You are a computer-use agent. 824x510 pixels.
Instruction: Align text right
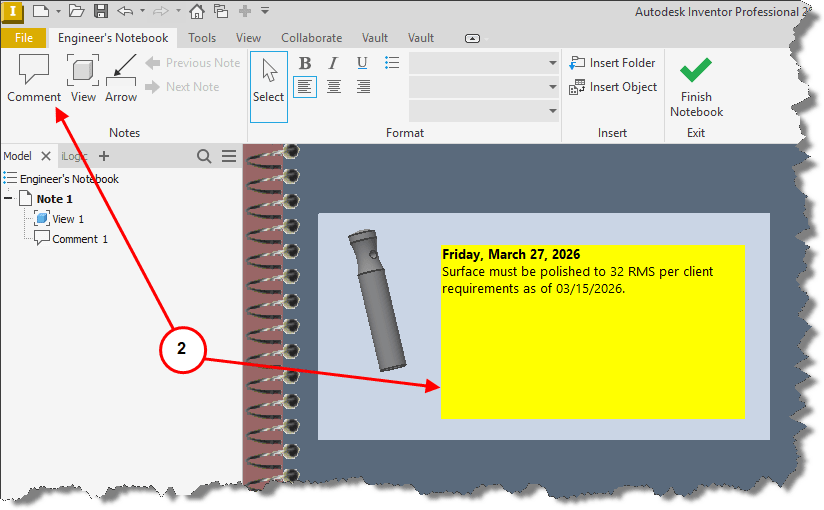click(x=363, y=87)
